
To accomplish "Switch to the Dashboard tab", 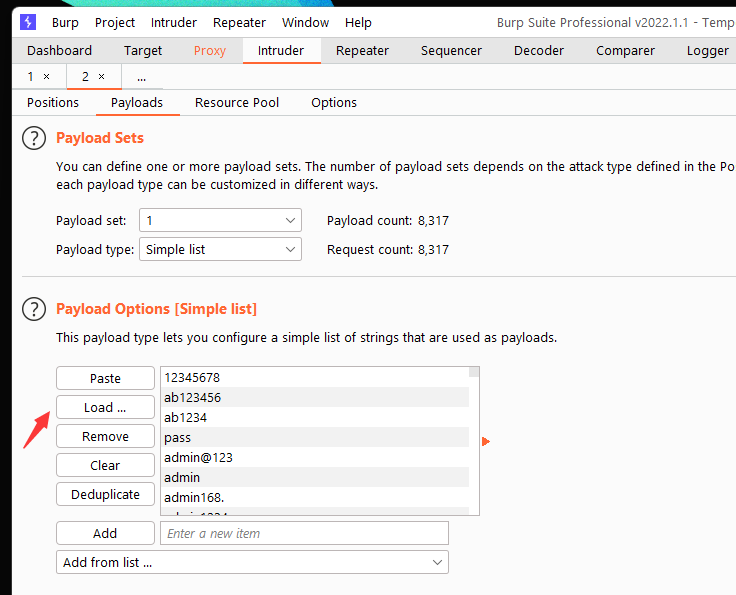I will click(60, 51).
